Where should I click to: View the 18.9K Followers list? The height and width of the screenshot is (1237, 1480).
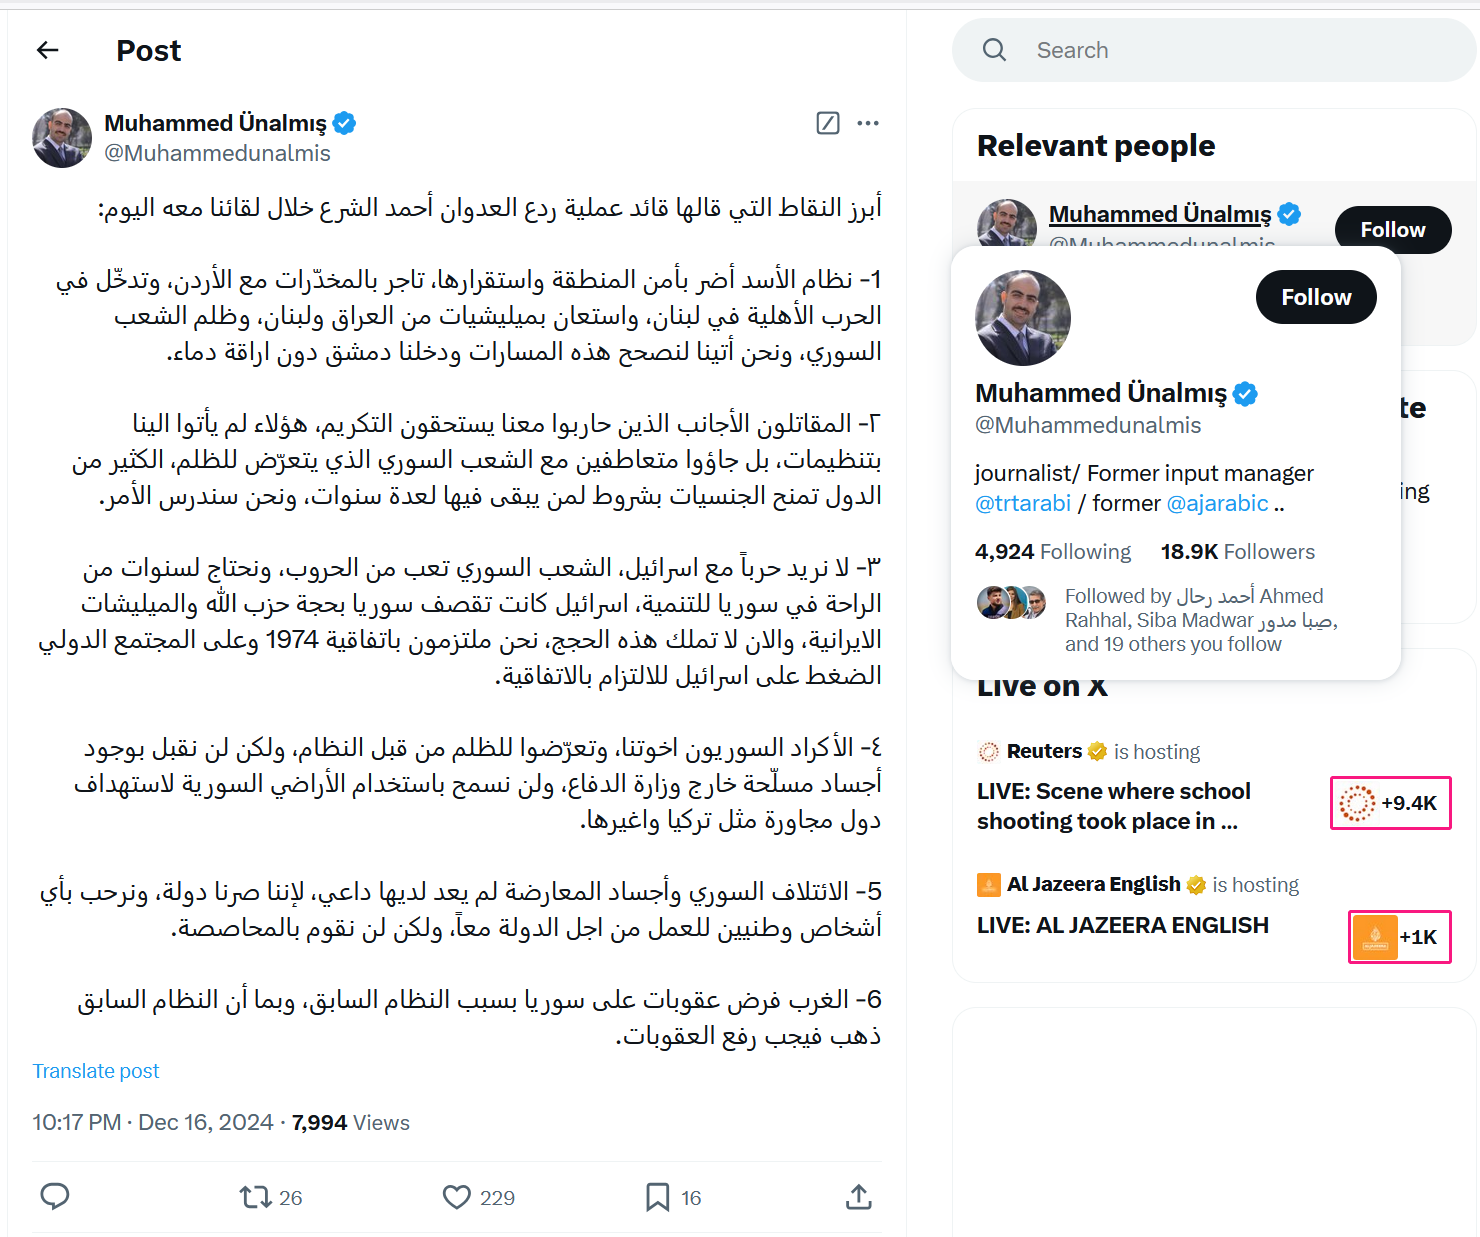coord(1237,552)
